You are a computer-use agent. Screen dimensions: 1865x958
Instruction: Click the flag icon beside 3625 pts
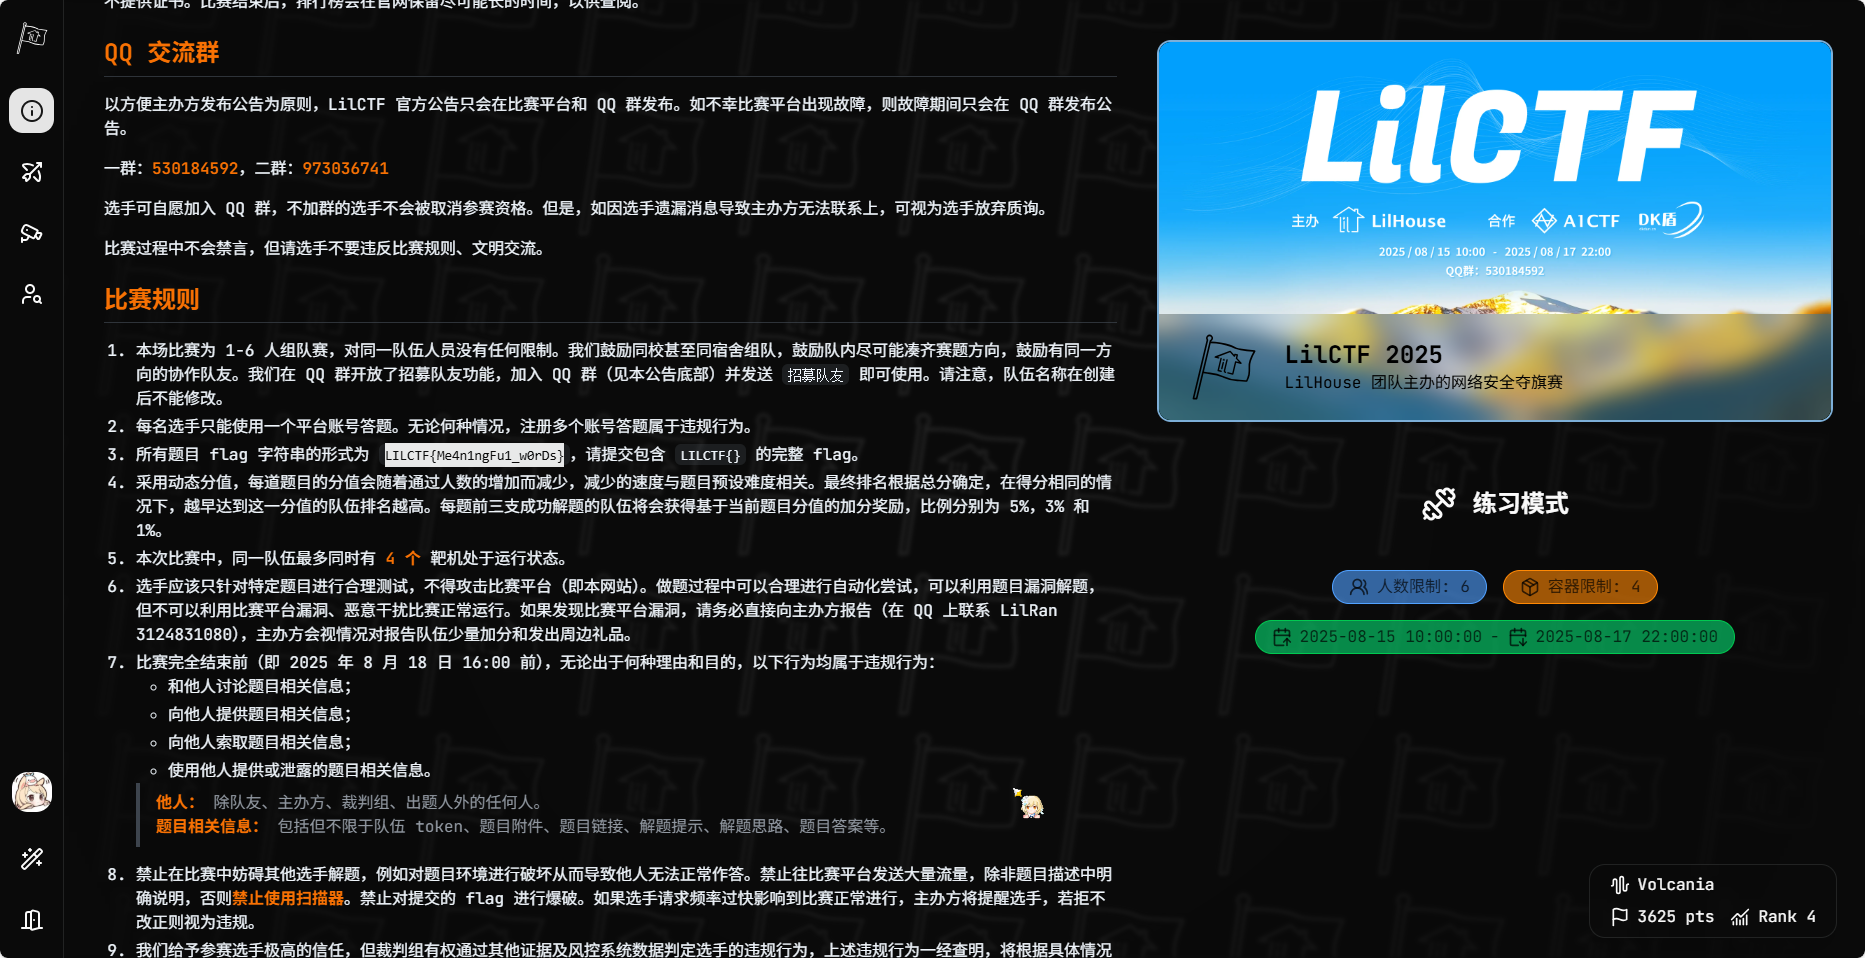(x=1620, y=917)
